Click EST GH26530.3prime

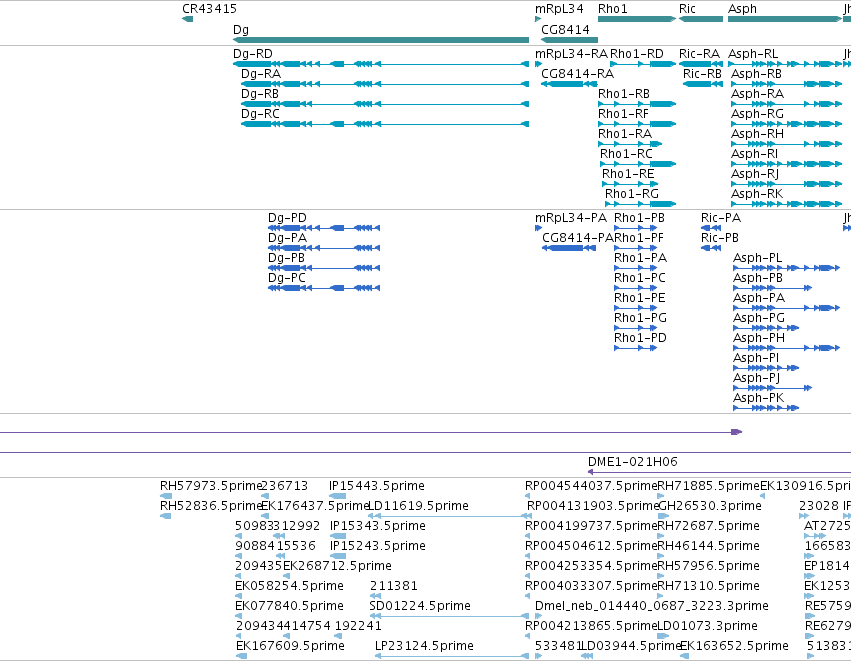(663, 516)
